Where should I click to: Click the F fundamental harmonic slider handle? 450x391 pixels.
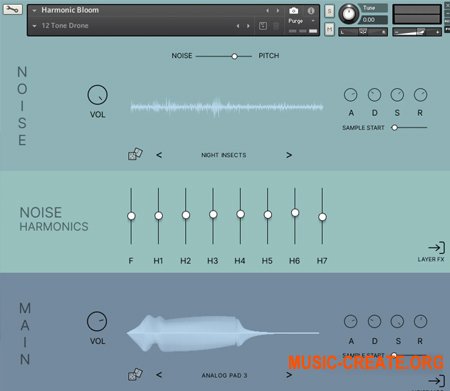coord(131,216)
